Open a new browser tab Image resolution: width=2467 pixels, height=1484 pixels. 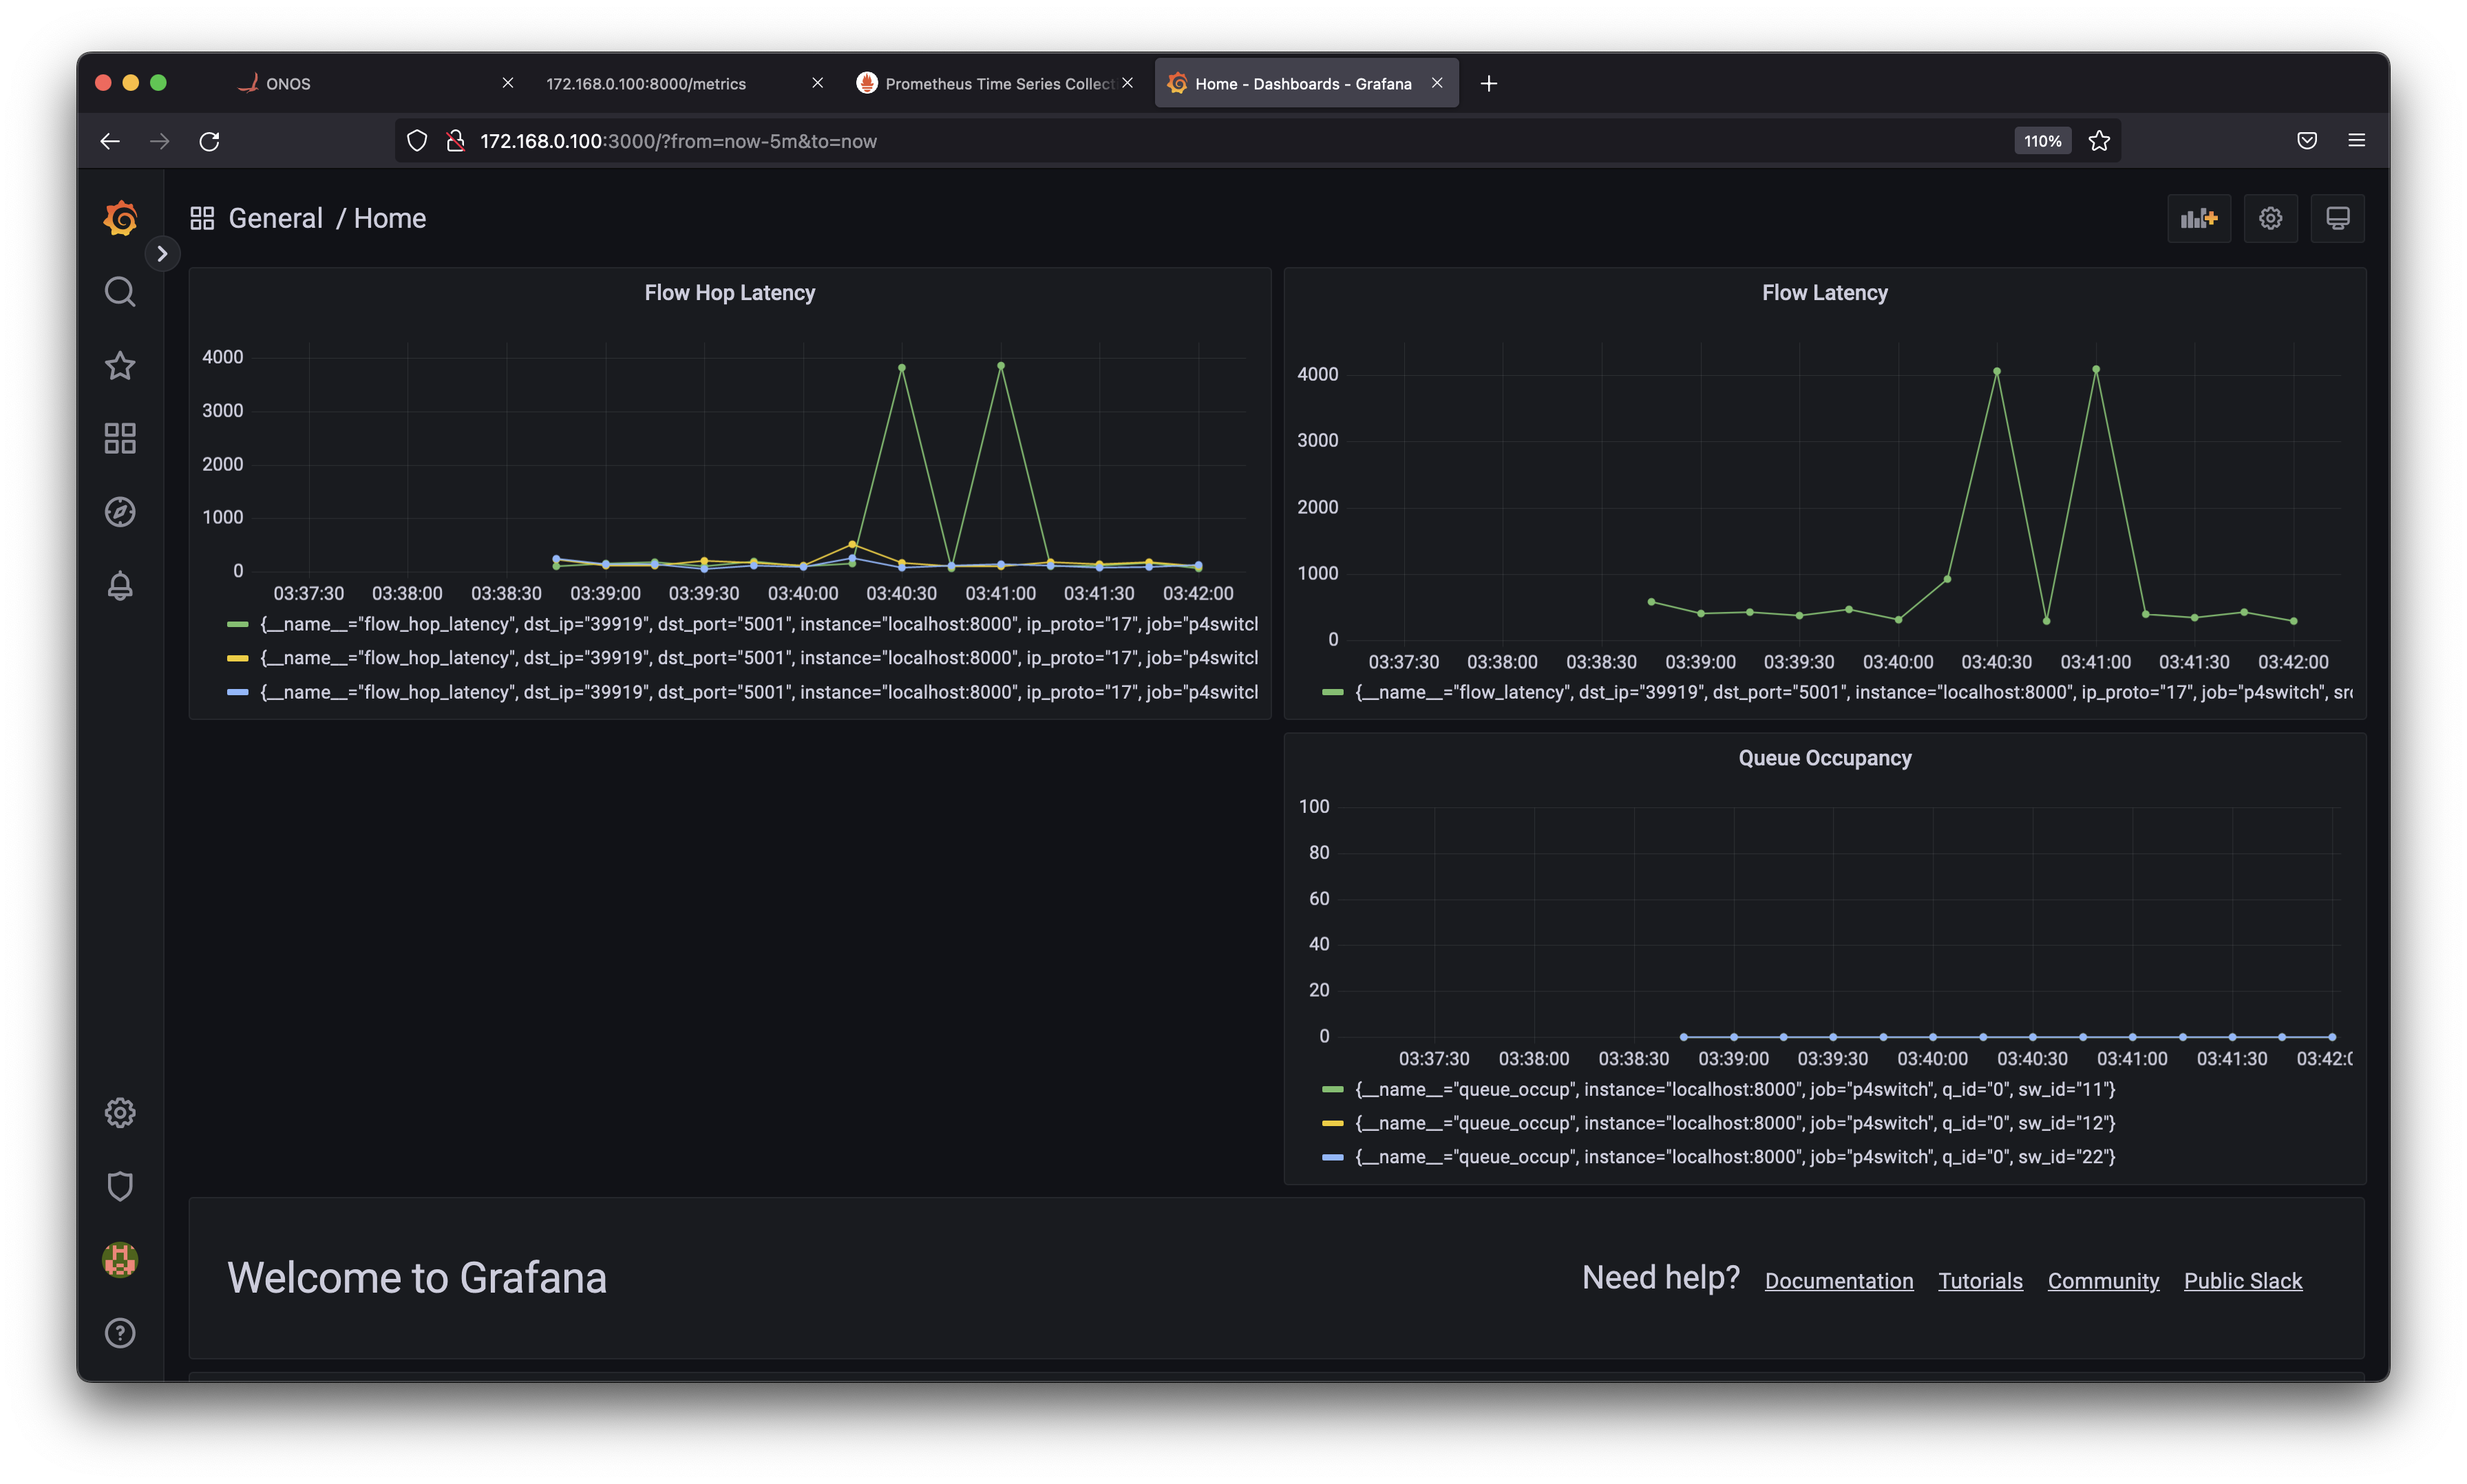[1489, 83]
